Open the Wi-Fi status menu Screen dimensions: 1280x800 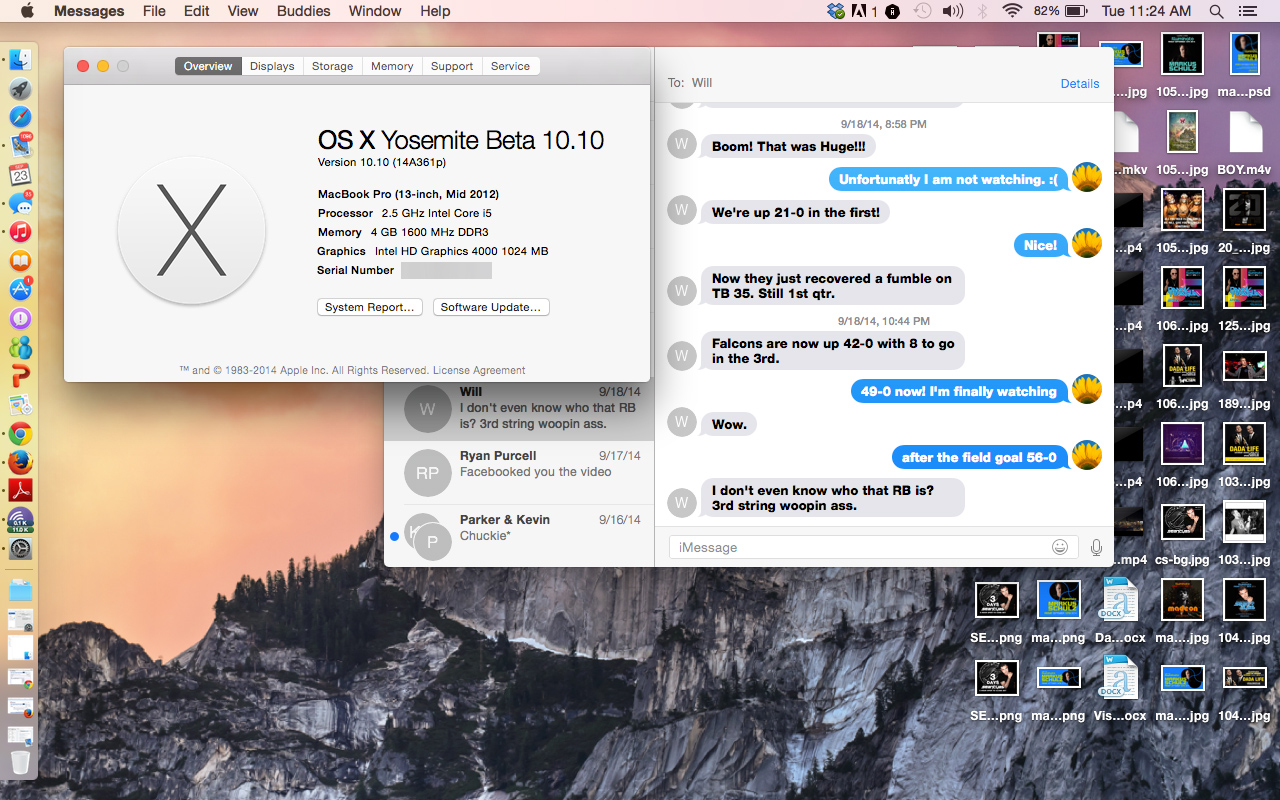[1012, 11]
